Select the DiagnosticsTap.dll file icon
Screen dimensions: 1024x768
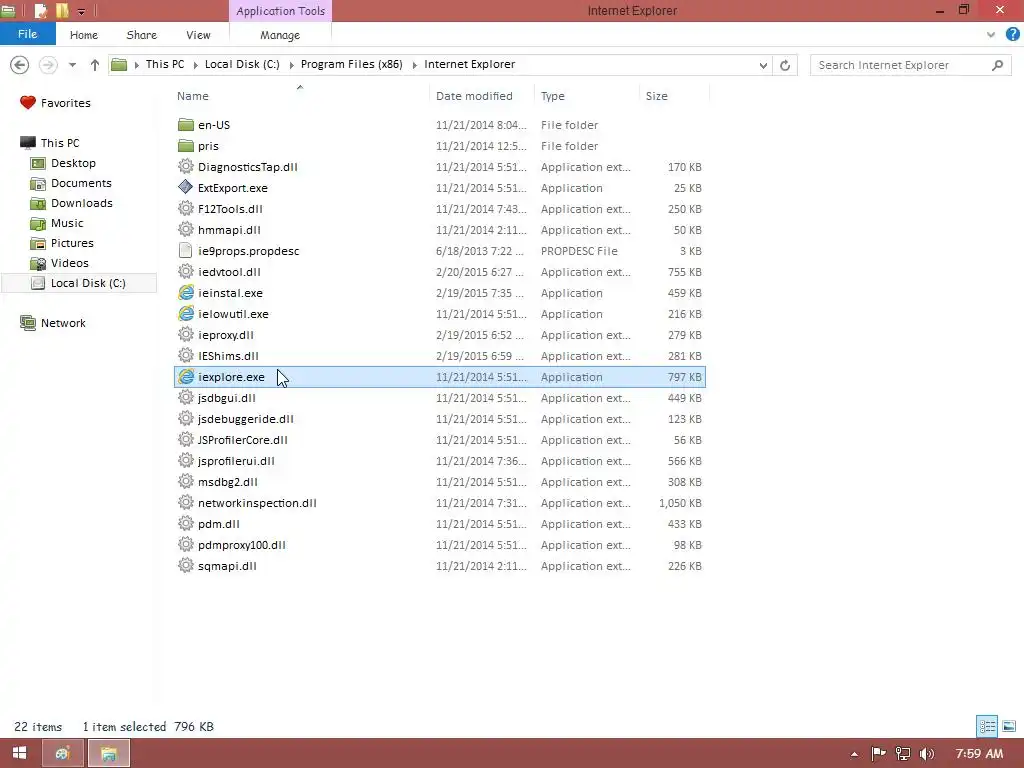coord(186,167)
